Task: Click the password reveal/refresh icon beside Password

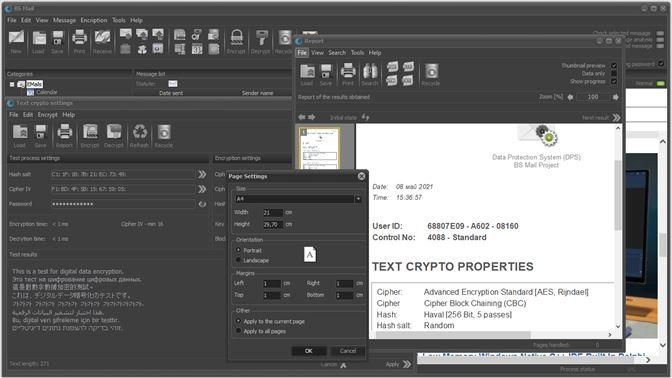Action: pyautogui.click(x=202, y=204)
